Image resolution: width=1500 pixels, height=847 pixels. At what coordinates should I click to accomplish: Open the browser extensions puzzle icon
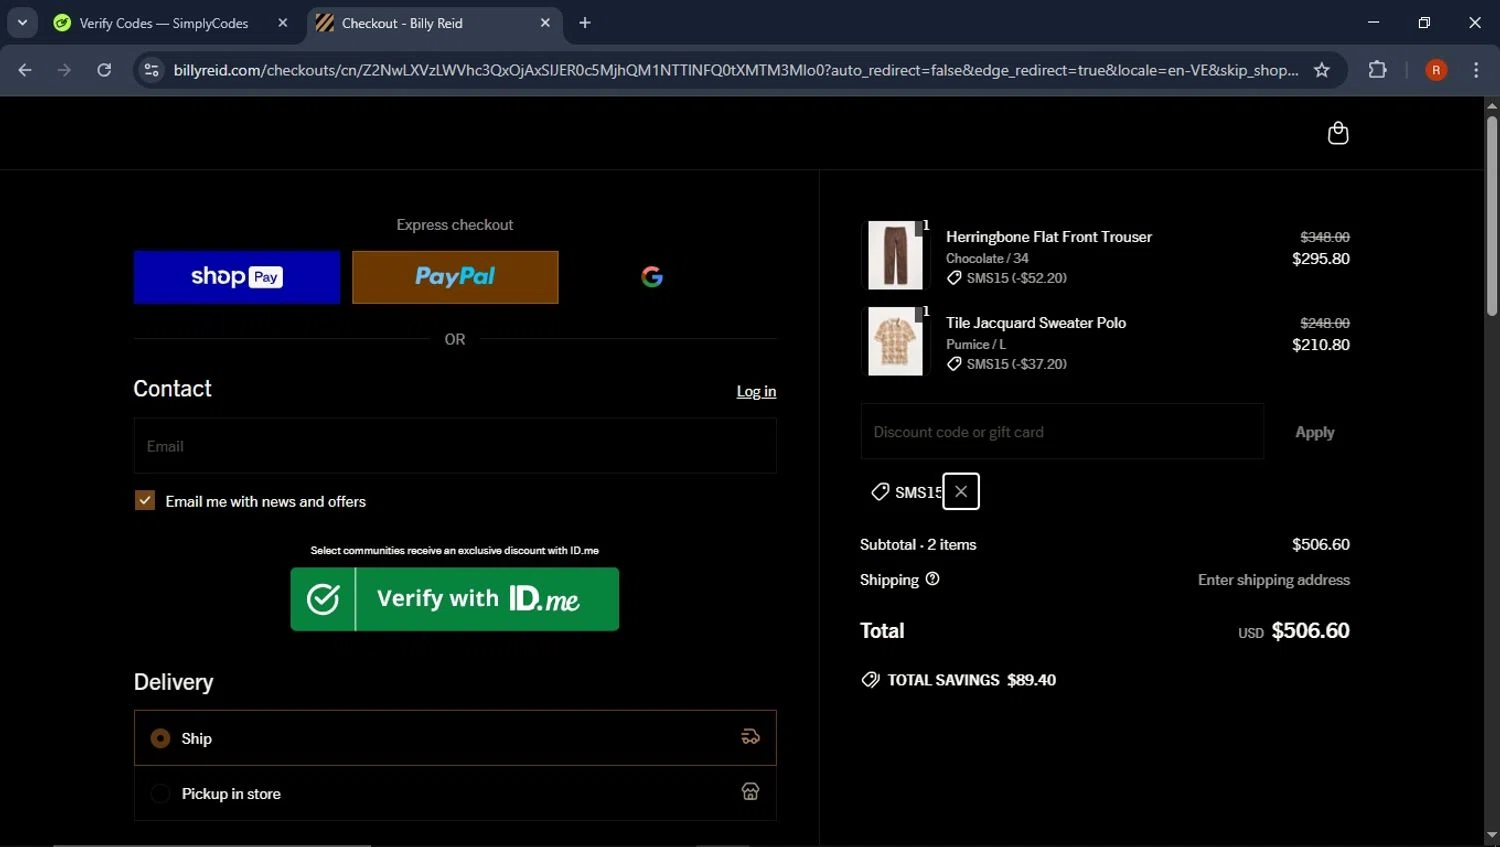coord(1377,70)
